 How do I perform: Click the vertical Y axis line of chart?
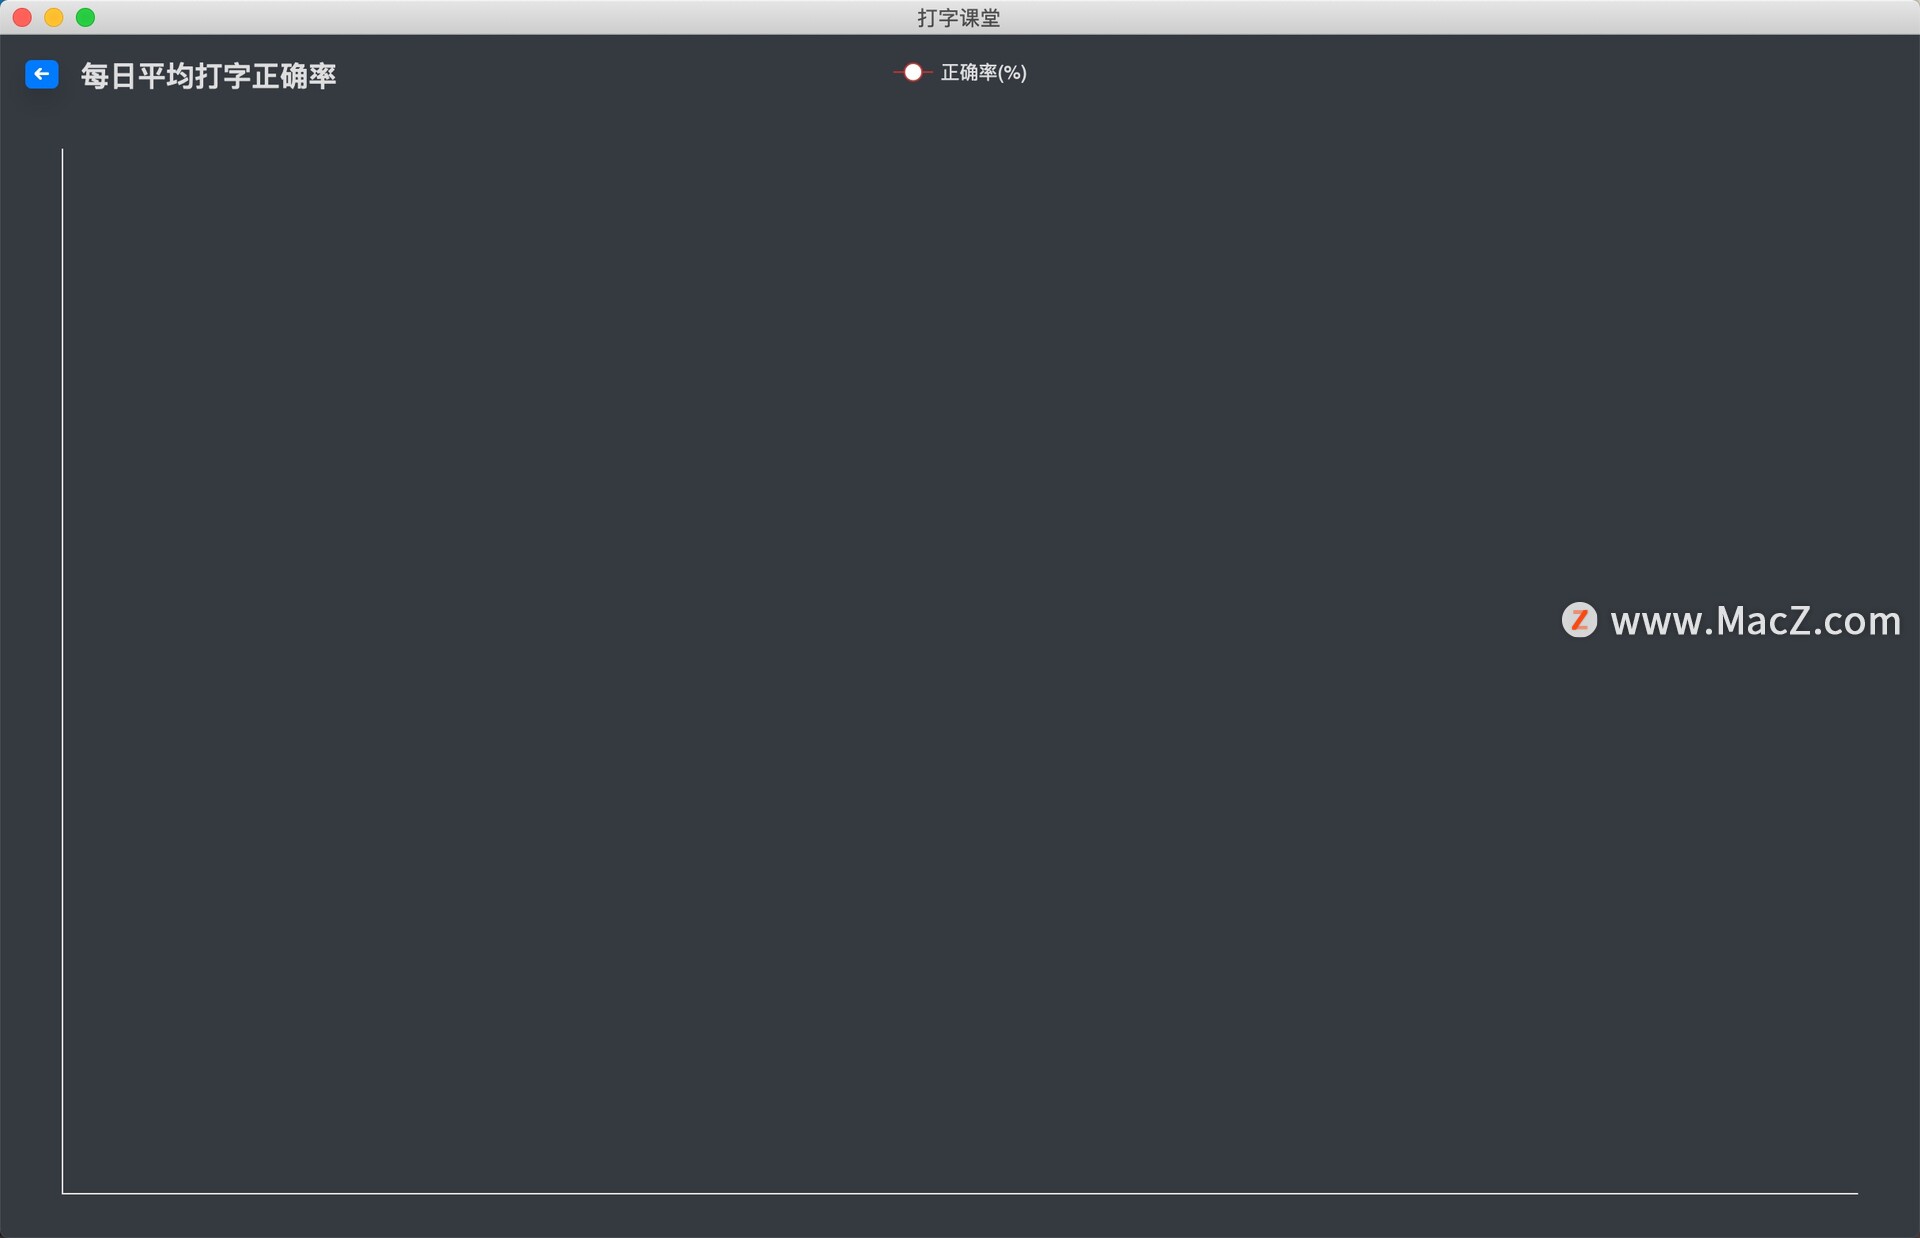(62, 670)
